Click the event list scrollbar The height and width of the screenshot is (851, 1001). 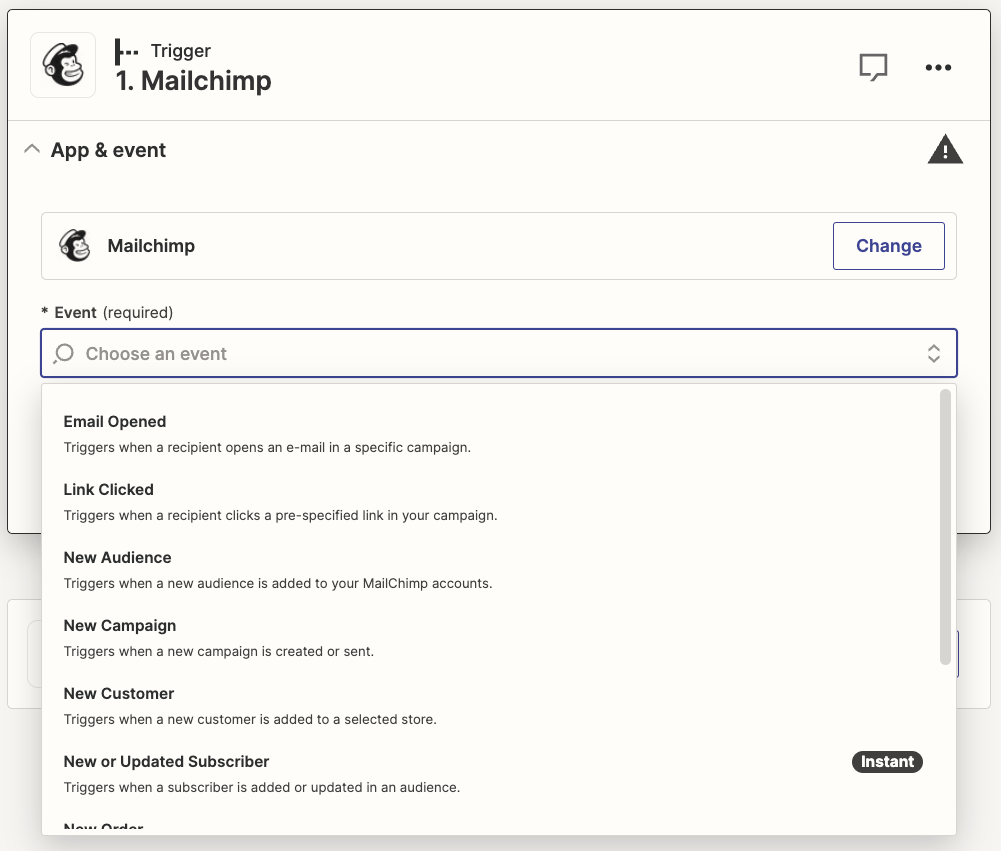click(x=945, y=527)
